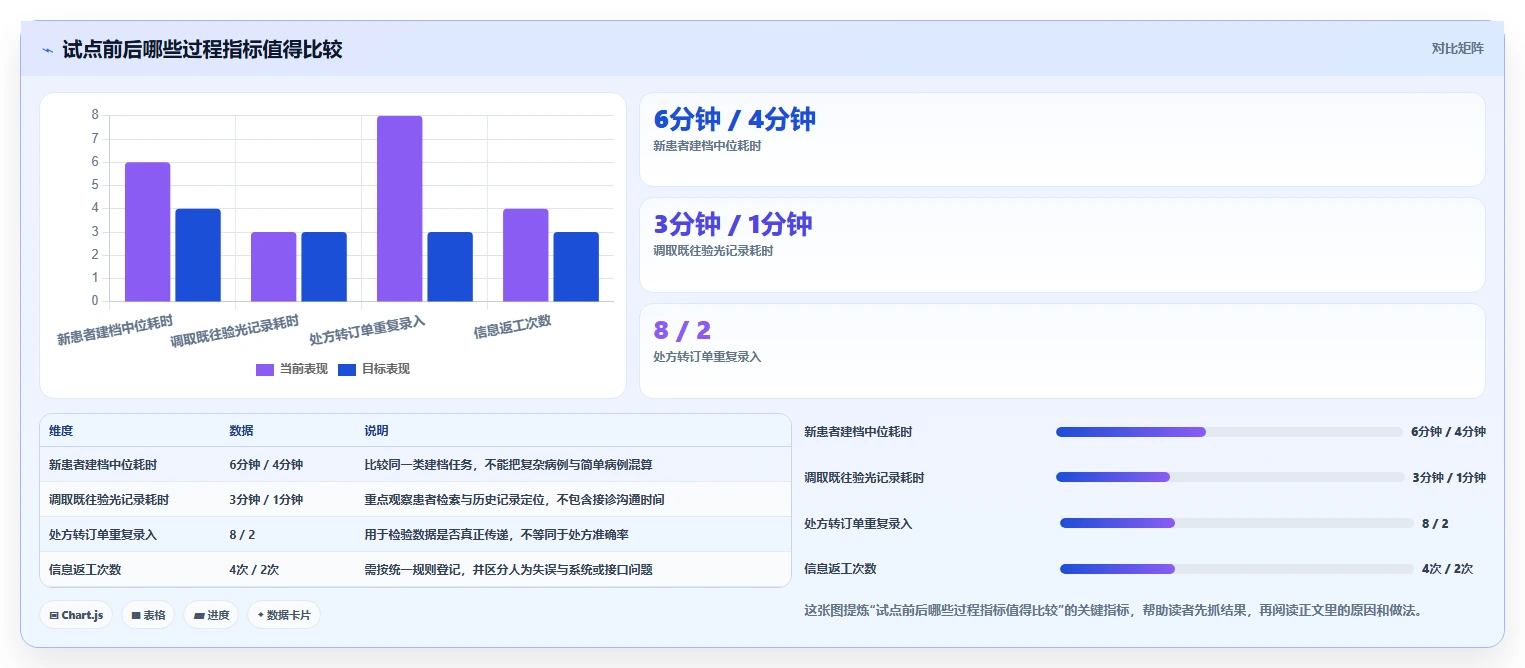Click the blue bar for 处方转订单重复录入
This screenshot has height=668, width=1525.
450,266
